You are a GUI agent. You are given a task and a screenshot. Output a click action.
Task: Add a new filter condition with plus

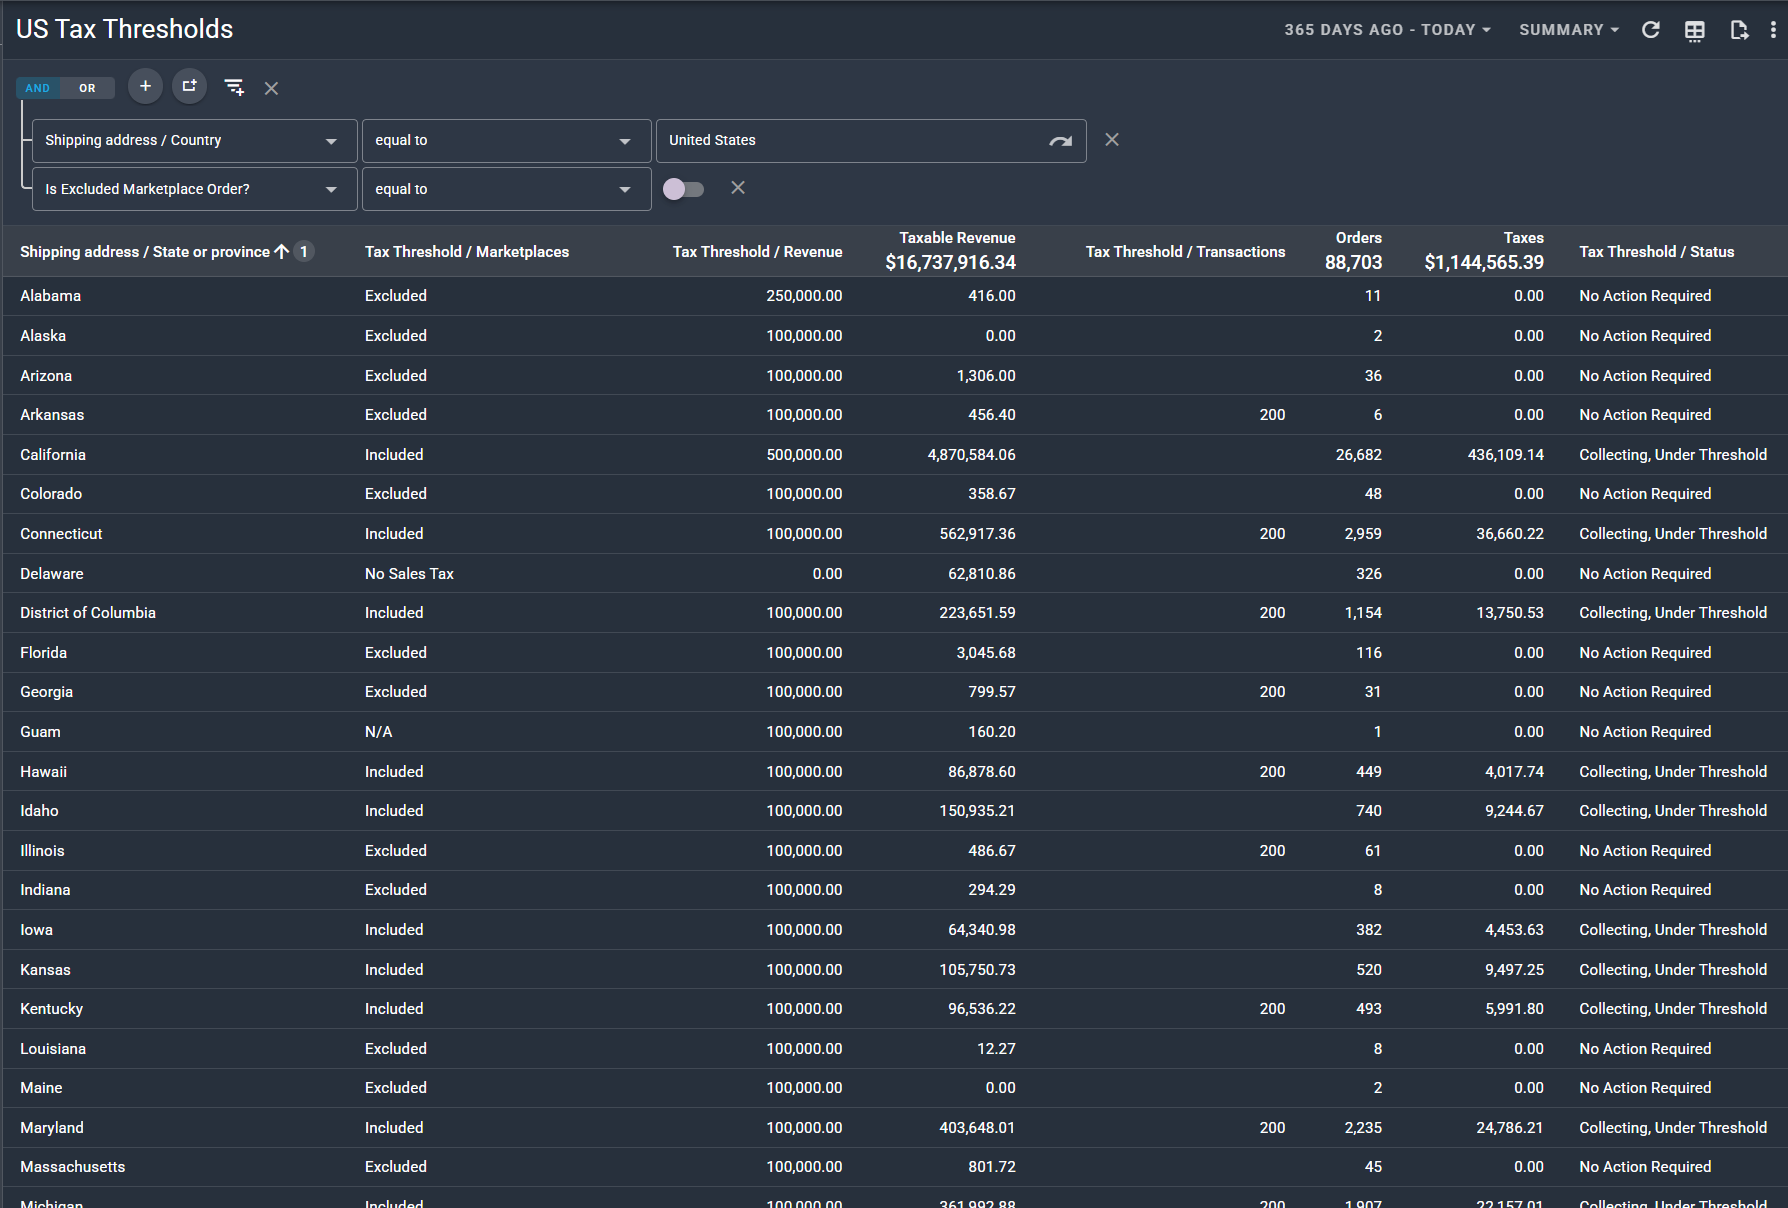click(x=145, y=87)
